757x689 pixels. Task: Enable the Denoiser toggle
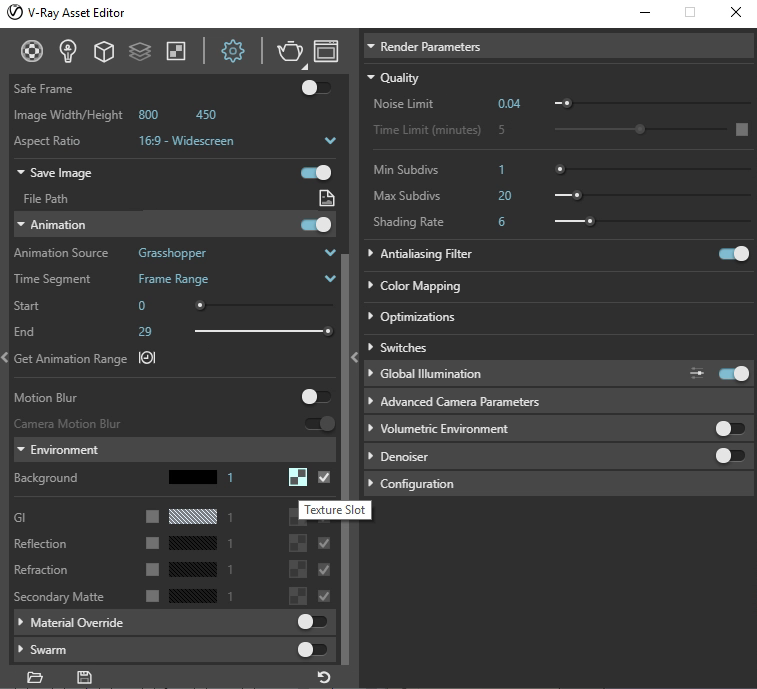pos(730,456)
